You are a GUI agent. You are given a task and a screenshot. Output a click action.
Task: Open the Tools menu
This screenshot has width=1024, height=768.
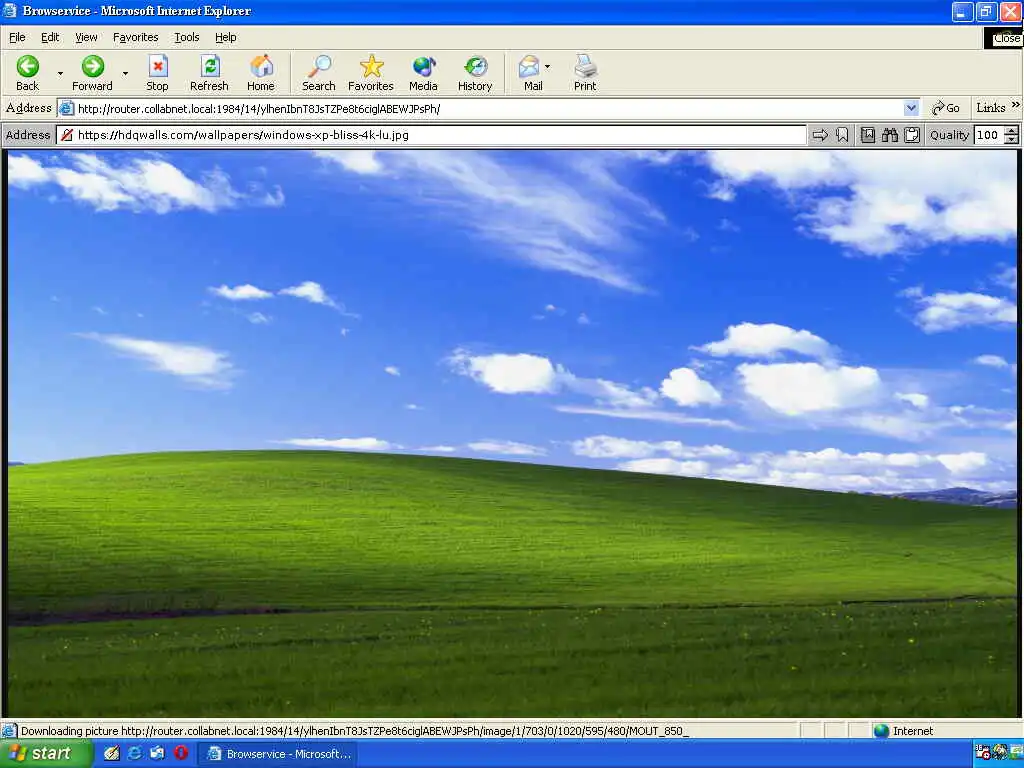[x=186, y=37]
